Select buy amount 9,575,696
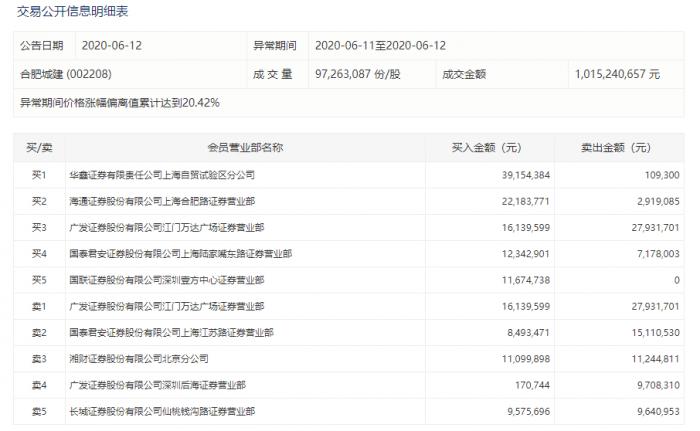Viewport: 700px width, 431px height. (528, 411)
